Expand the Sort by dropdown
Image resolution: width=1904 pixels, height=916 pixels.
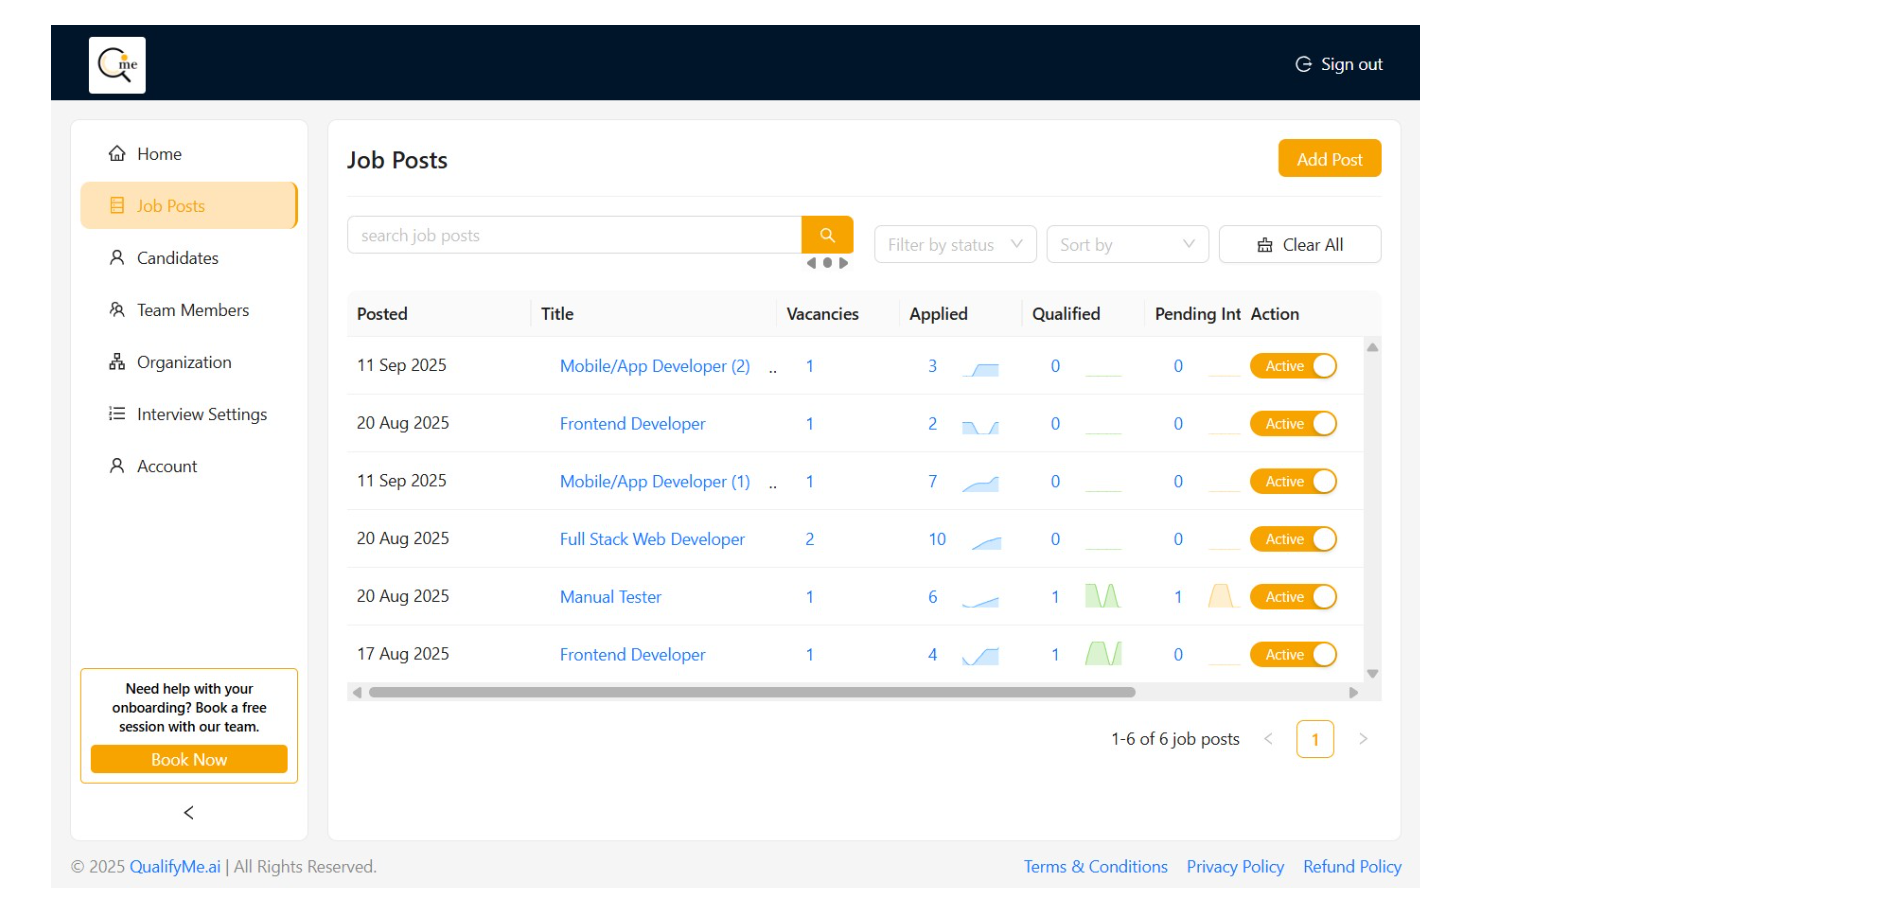click(1126, 245)
